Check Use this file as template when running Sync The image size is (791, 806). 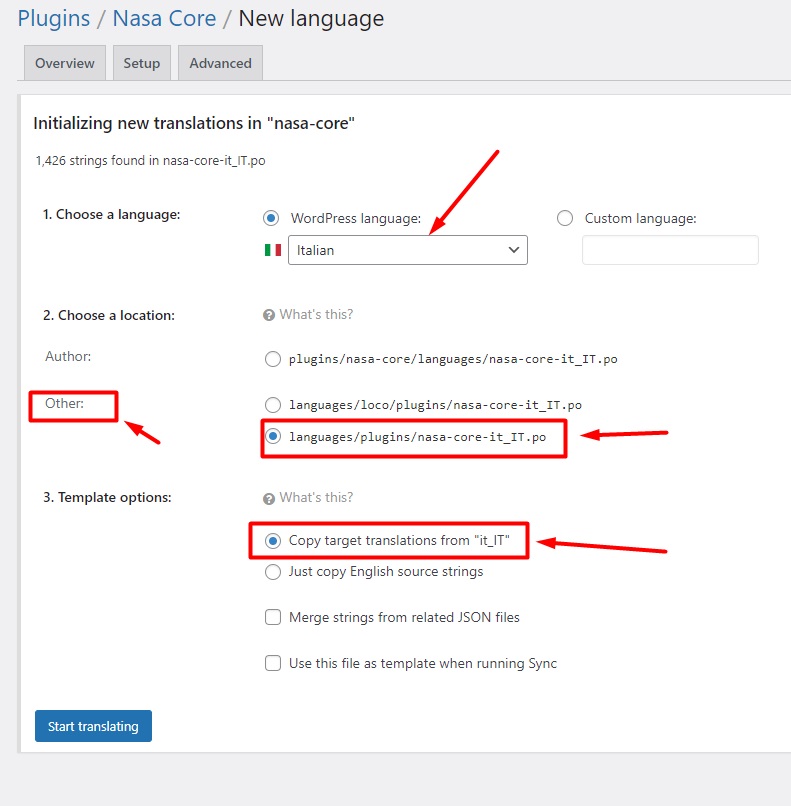(x=273, y=663)
